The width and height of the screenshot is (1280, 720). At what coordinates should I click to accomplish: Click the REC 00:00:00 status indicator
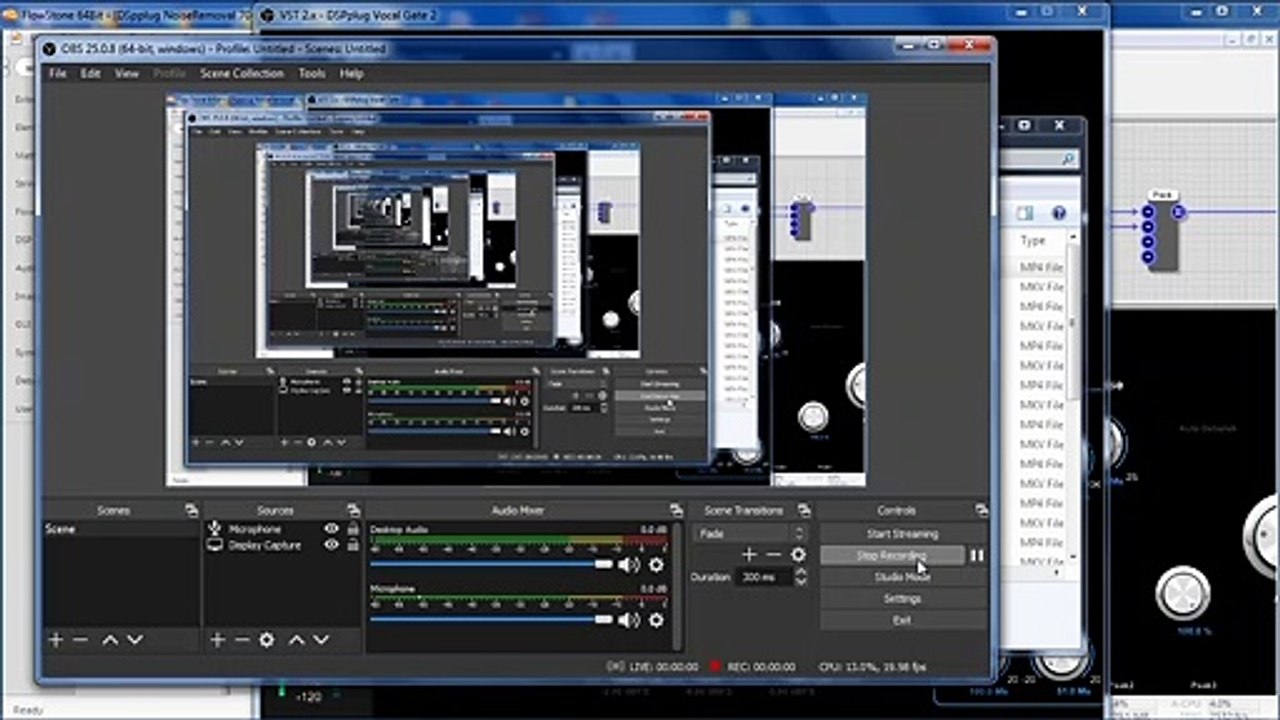point(753,666)
